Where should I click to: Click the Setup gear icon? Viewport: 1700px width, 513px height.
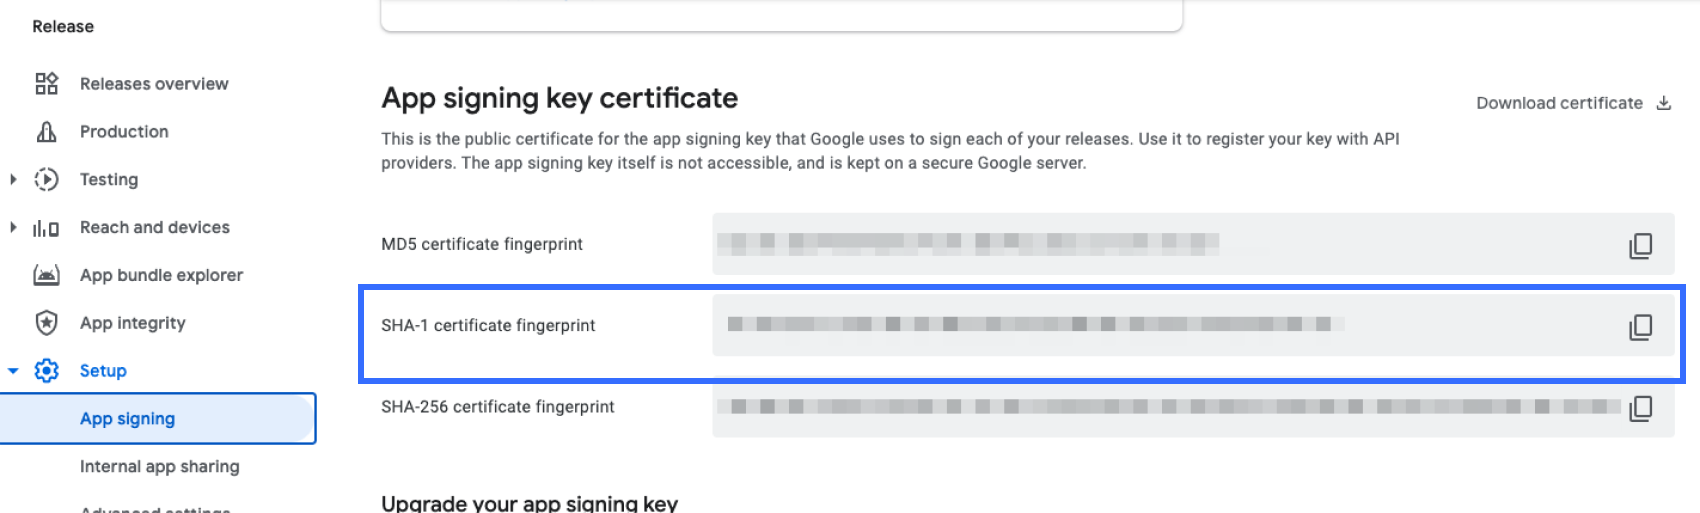tap(46, 371)
